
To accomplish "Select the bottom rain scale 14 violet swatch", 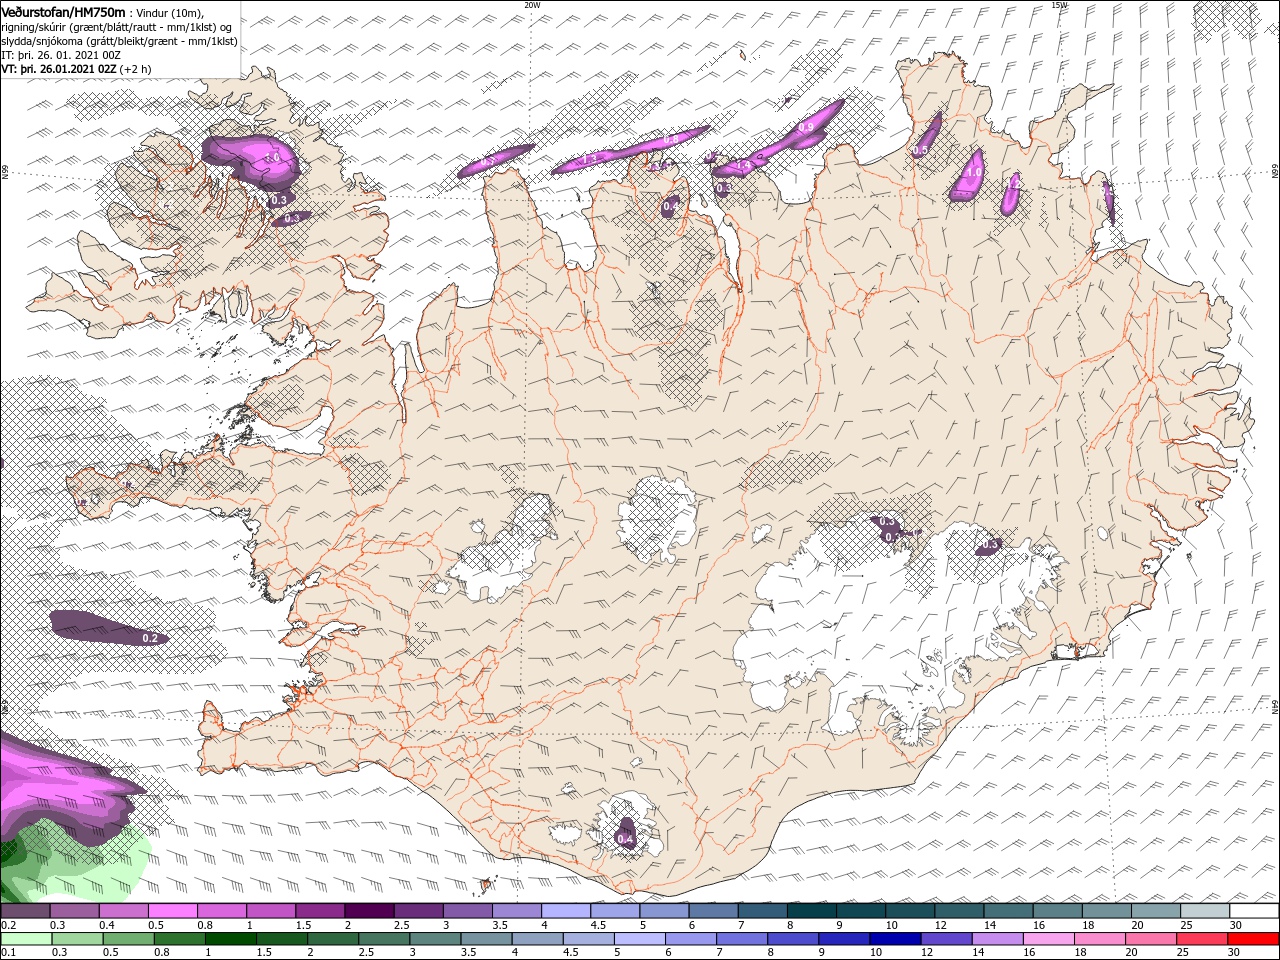I will [997, 938].
